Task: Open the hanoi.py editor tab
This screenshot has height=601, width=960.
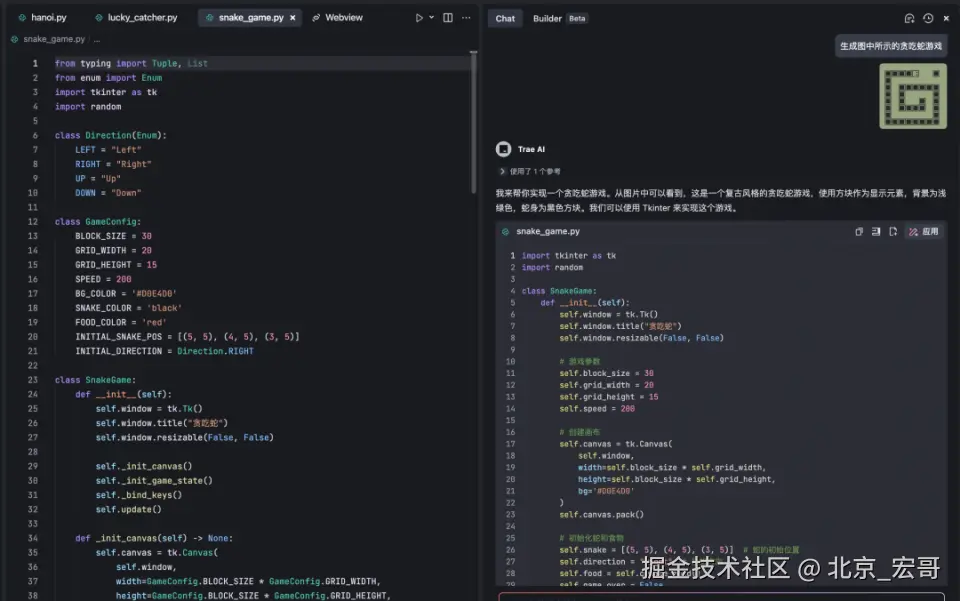Action: [x=42, y=18]
